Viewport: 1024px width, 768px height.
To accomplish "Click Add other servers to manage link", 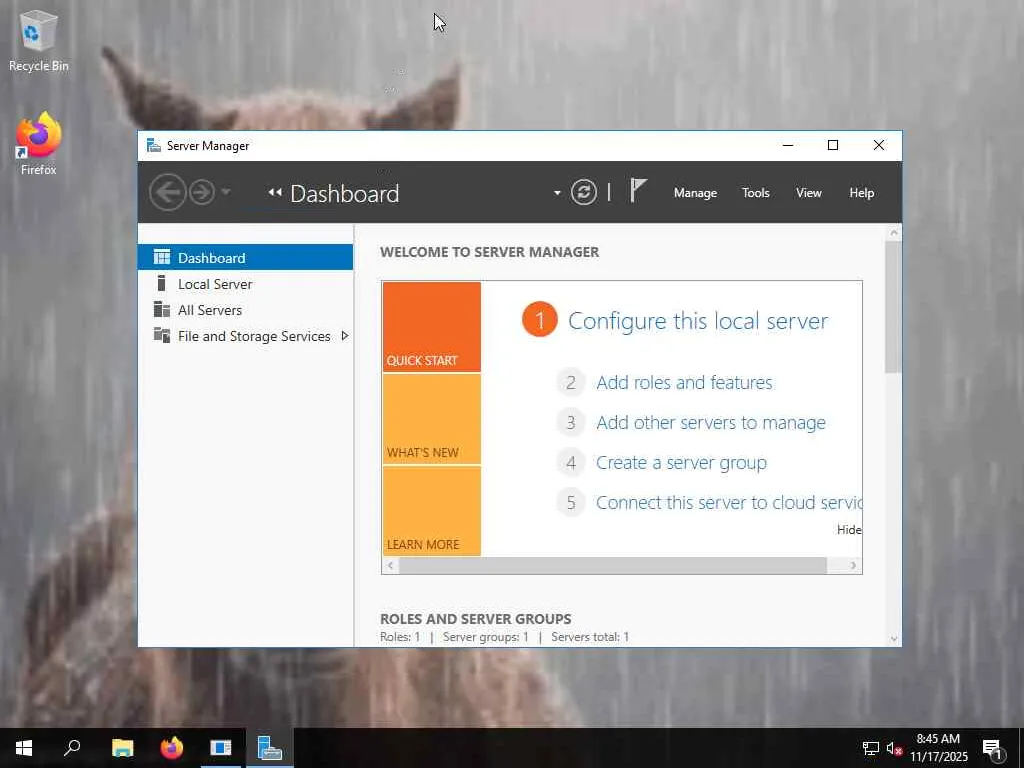I will coord(711,423).
